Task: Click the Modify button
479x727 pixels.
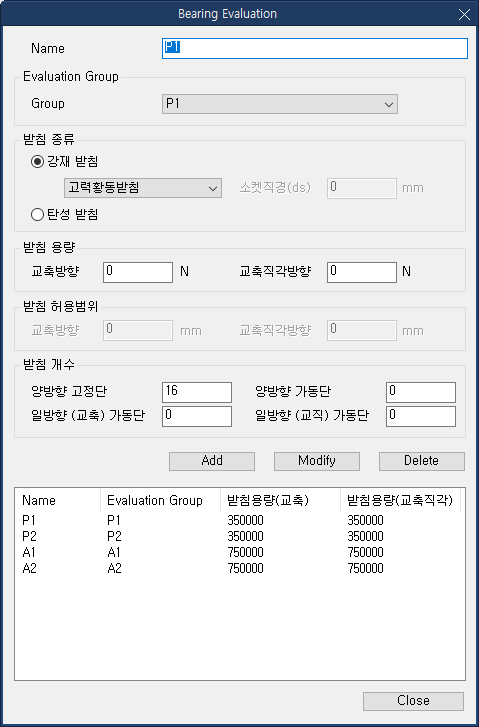Action: pyautogui.click(x=317, y=461)
